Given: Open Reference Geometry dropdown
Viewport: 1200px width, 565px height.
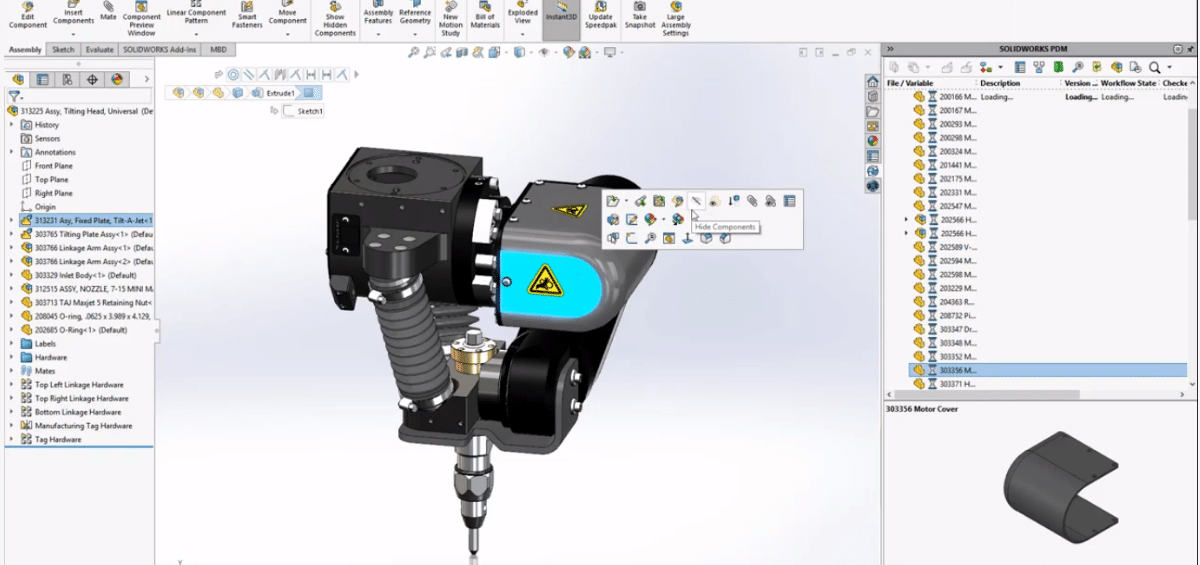Looking at the screenshot, I should 414,34.
